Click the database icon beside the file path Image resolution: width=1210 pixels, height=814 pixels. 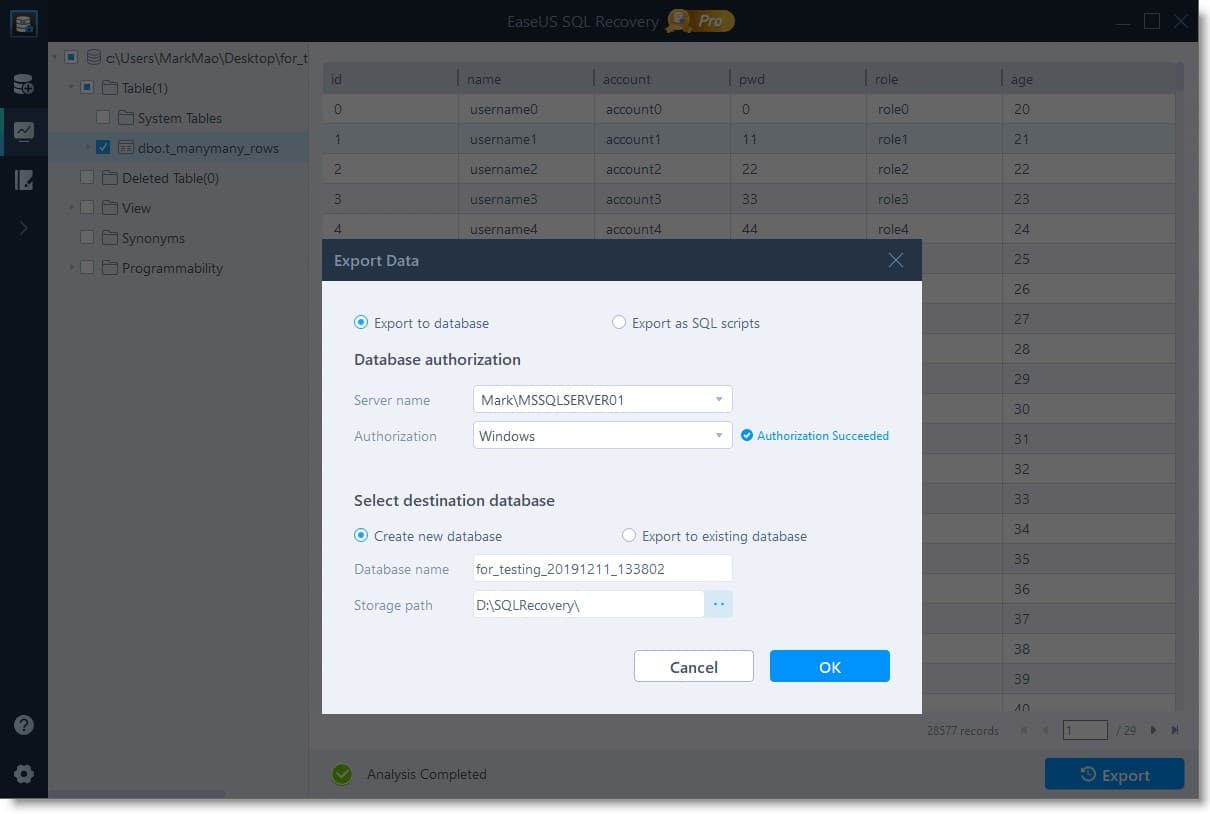tap(94, 58)
